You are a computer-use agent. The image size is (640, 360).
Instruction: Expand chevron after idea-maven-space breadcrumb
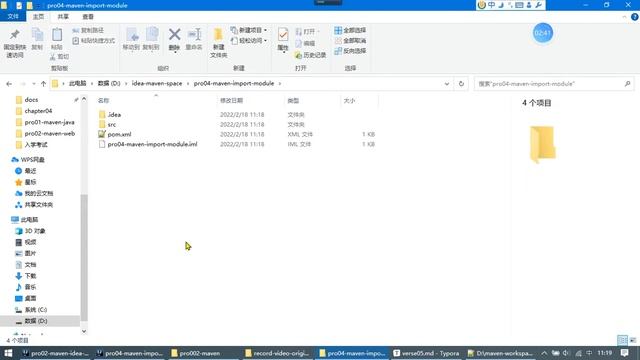[188, 84]
